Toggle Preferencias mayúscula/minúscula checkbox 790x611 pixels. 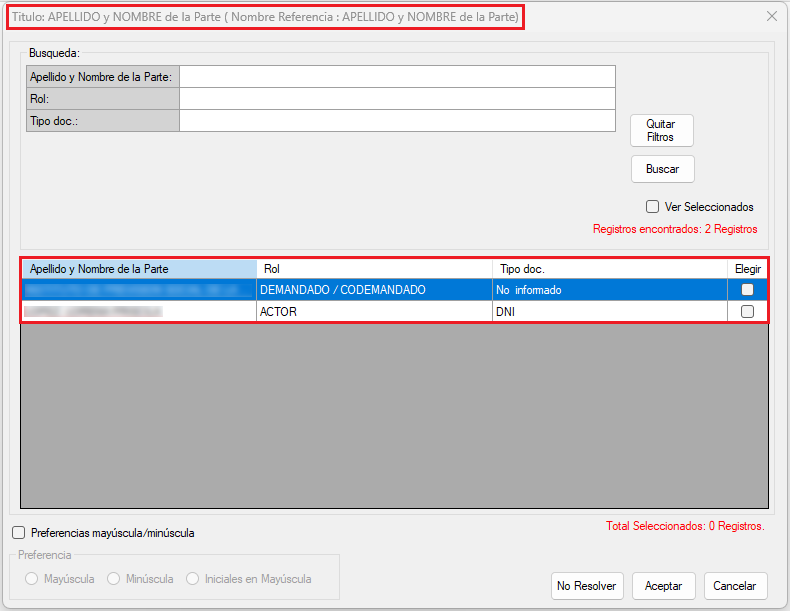[x=19, y=533]
